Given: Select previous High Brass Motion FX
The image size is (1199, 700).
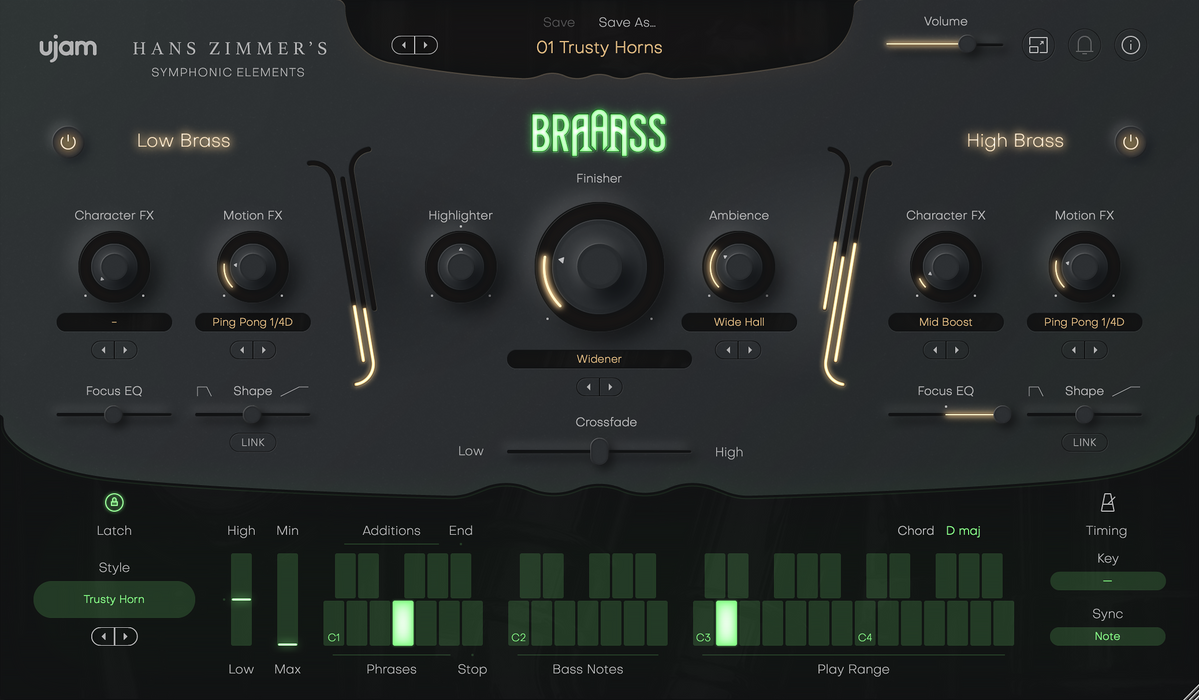Looking at the screenshot, I should click(1074, 350).
